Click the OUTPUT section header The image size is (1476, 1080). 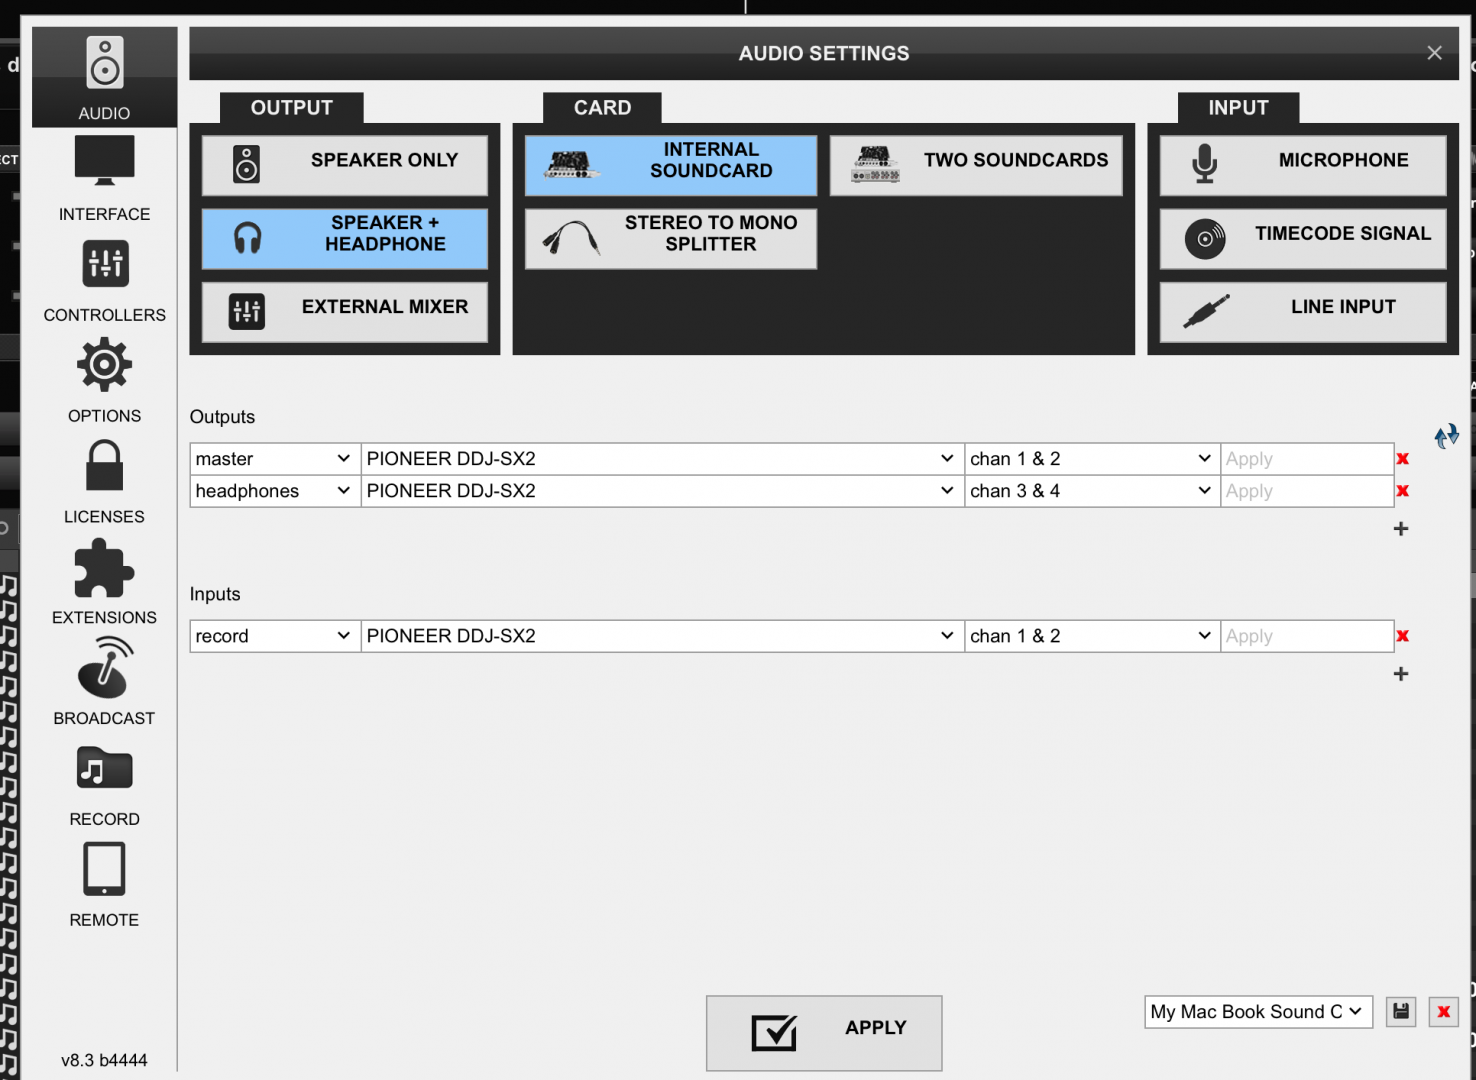tap(291, 108)
